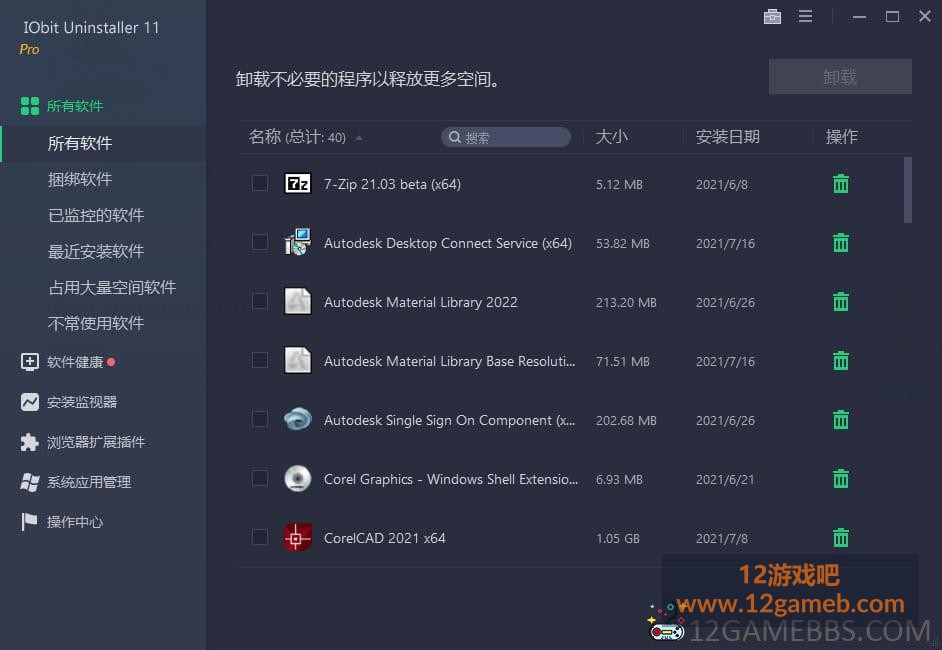Click the 所有软件 green grid icon
Image resolution: width=942 pixels, height=650 pixels.
point(29,106)
